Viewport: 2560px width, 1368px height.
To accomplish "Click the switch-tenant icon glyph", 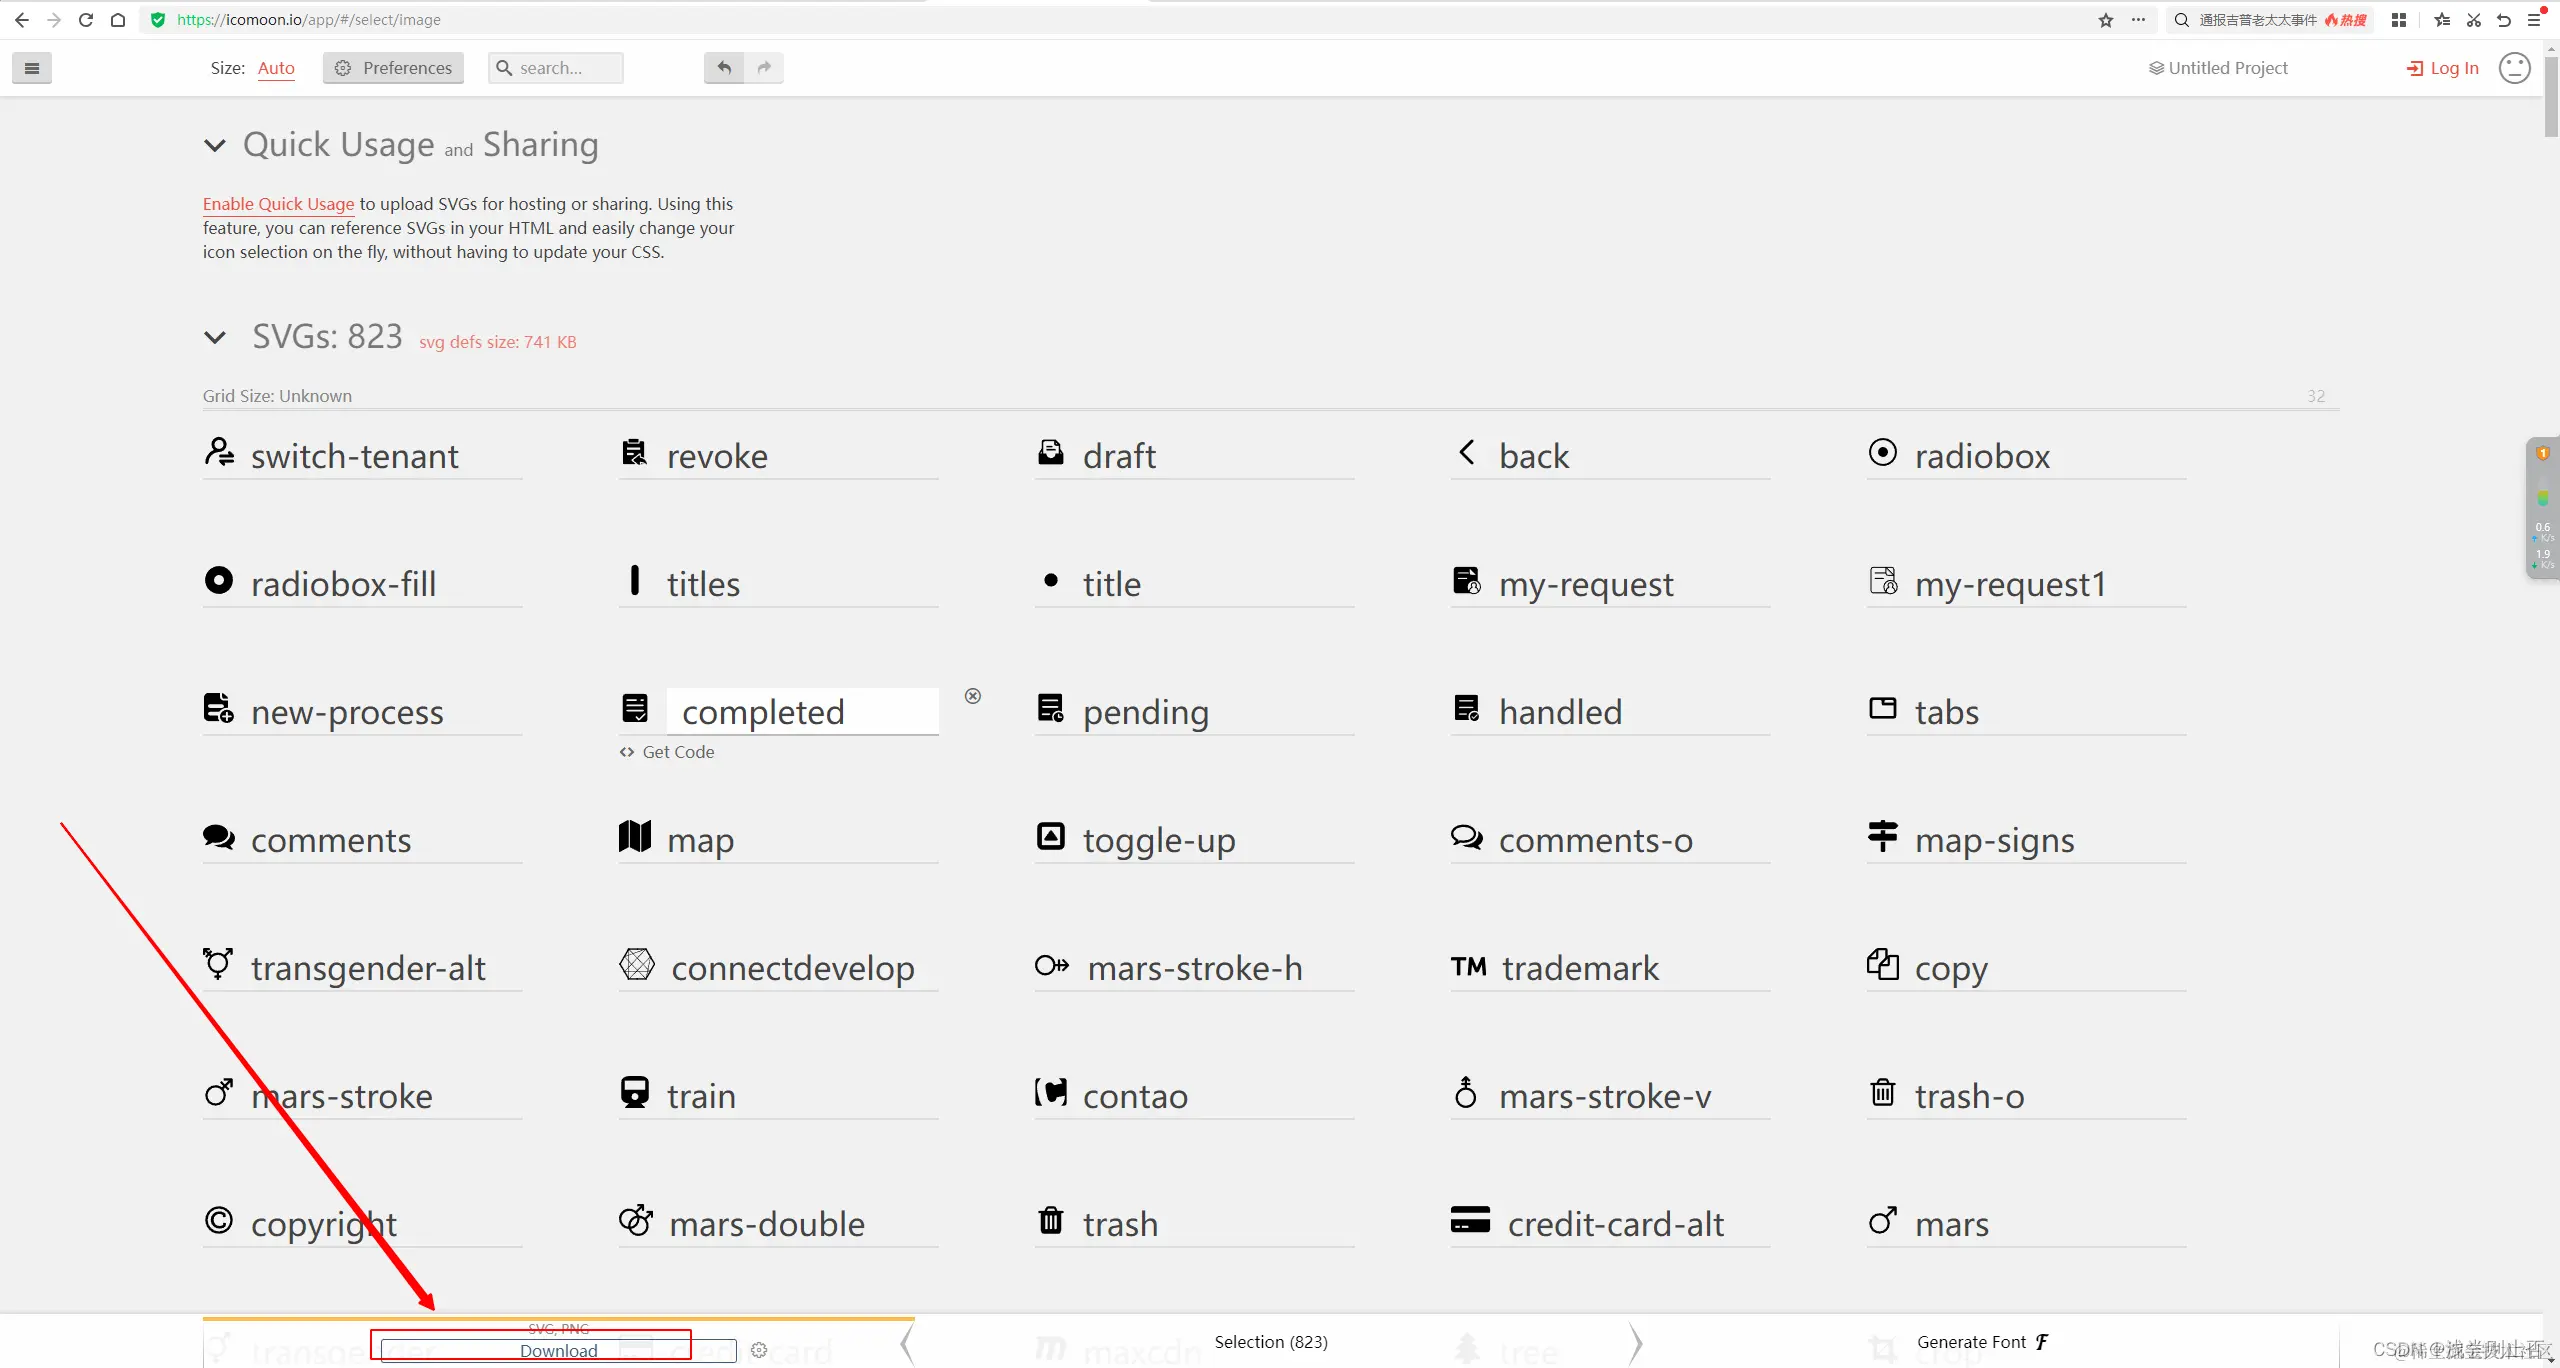I will coord(219,453).
